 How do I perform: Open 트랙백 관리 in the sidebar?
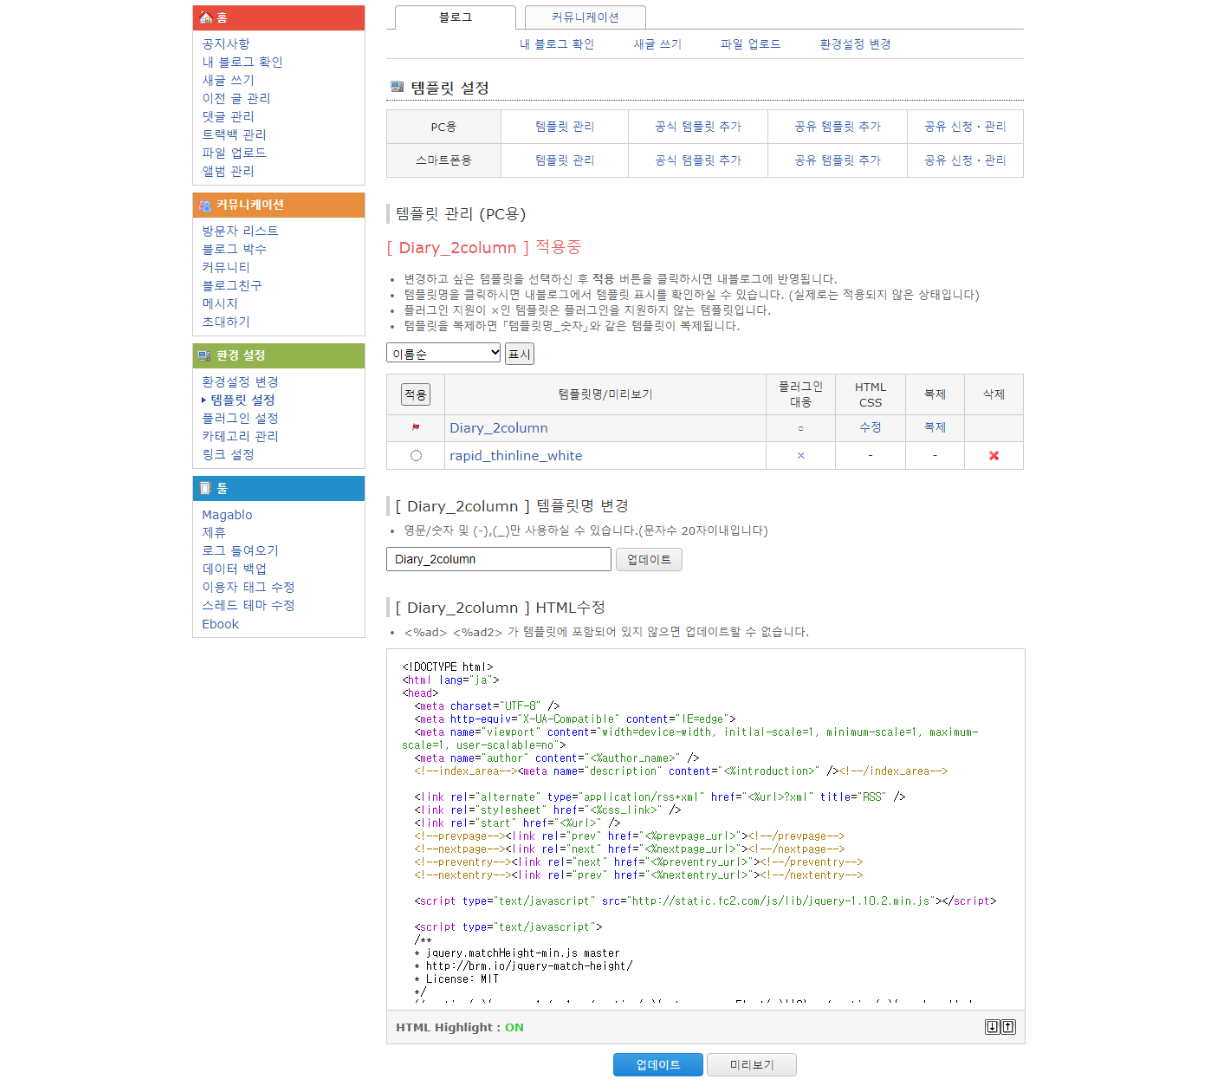(x=234, y=135)
